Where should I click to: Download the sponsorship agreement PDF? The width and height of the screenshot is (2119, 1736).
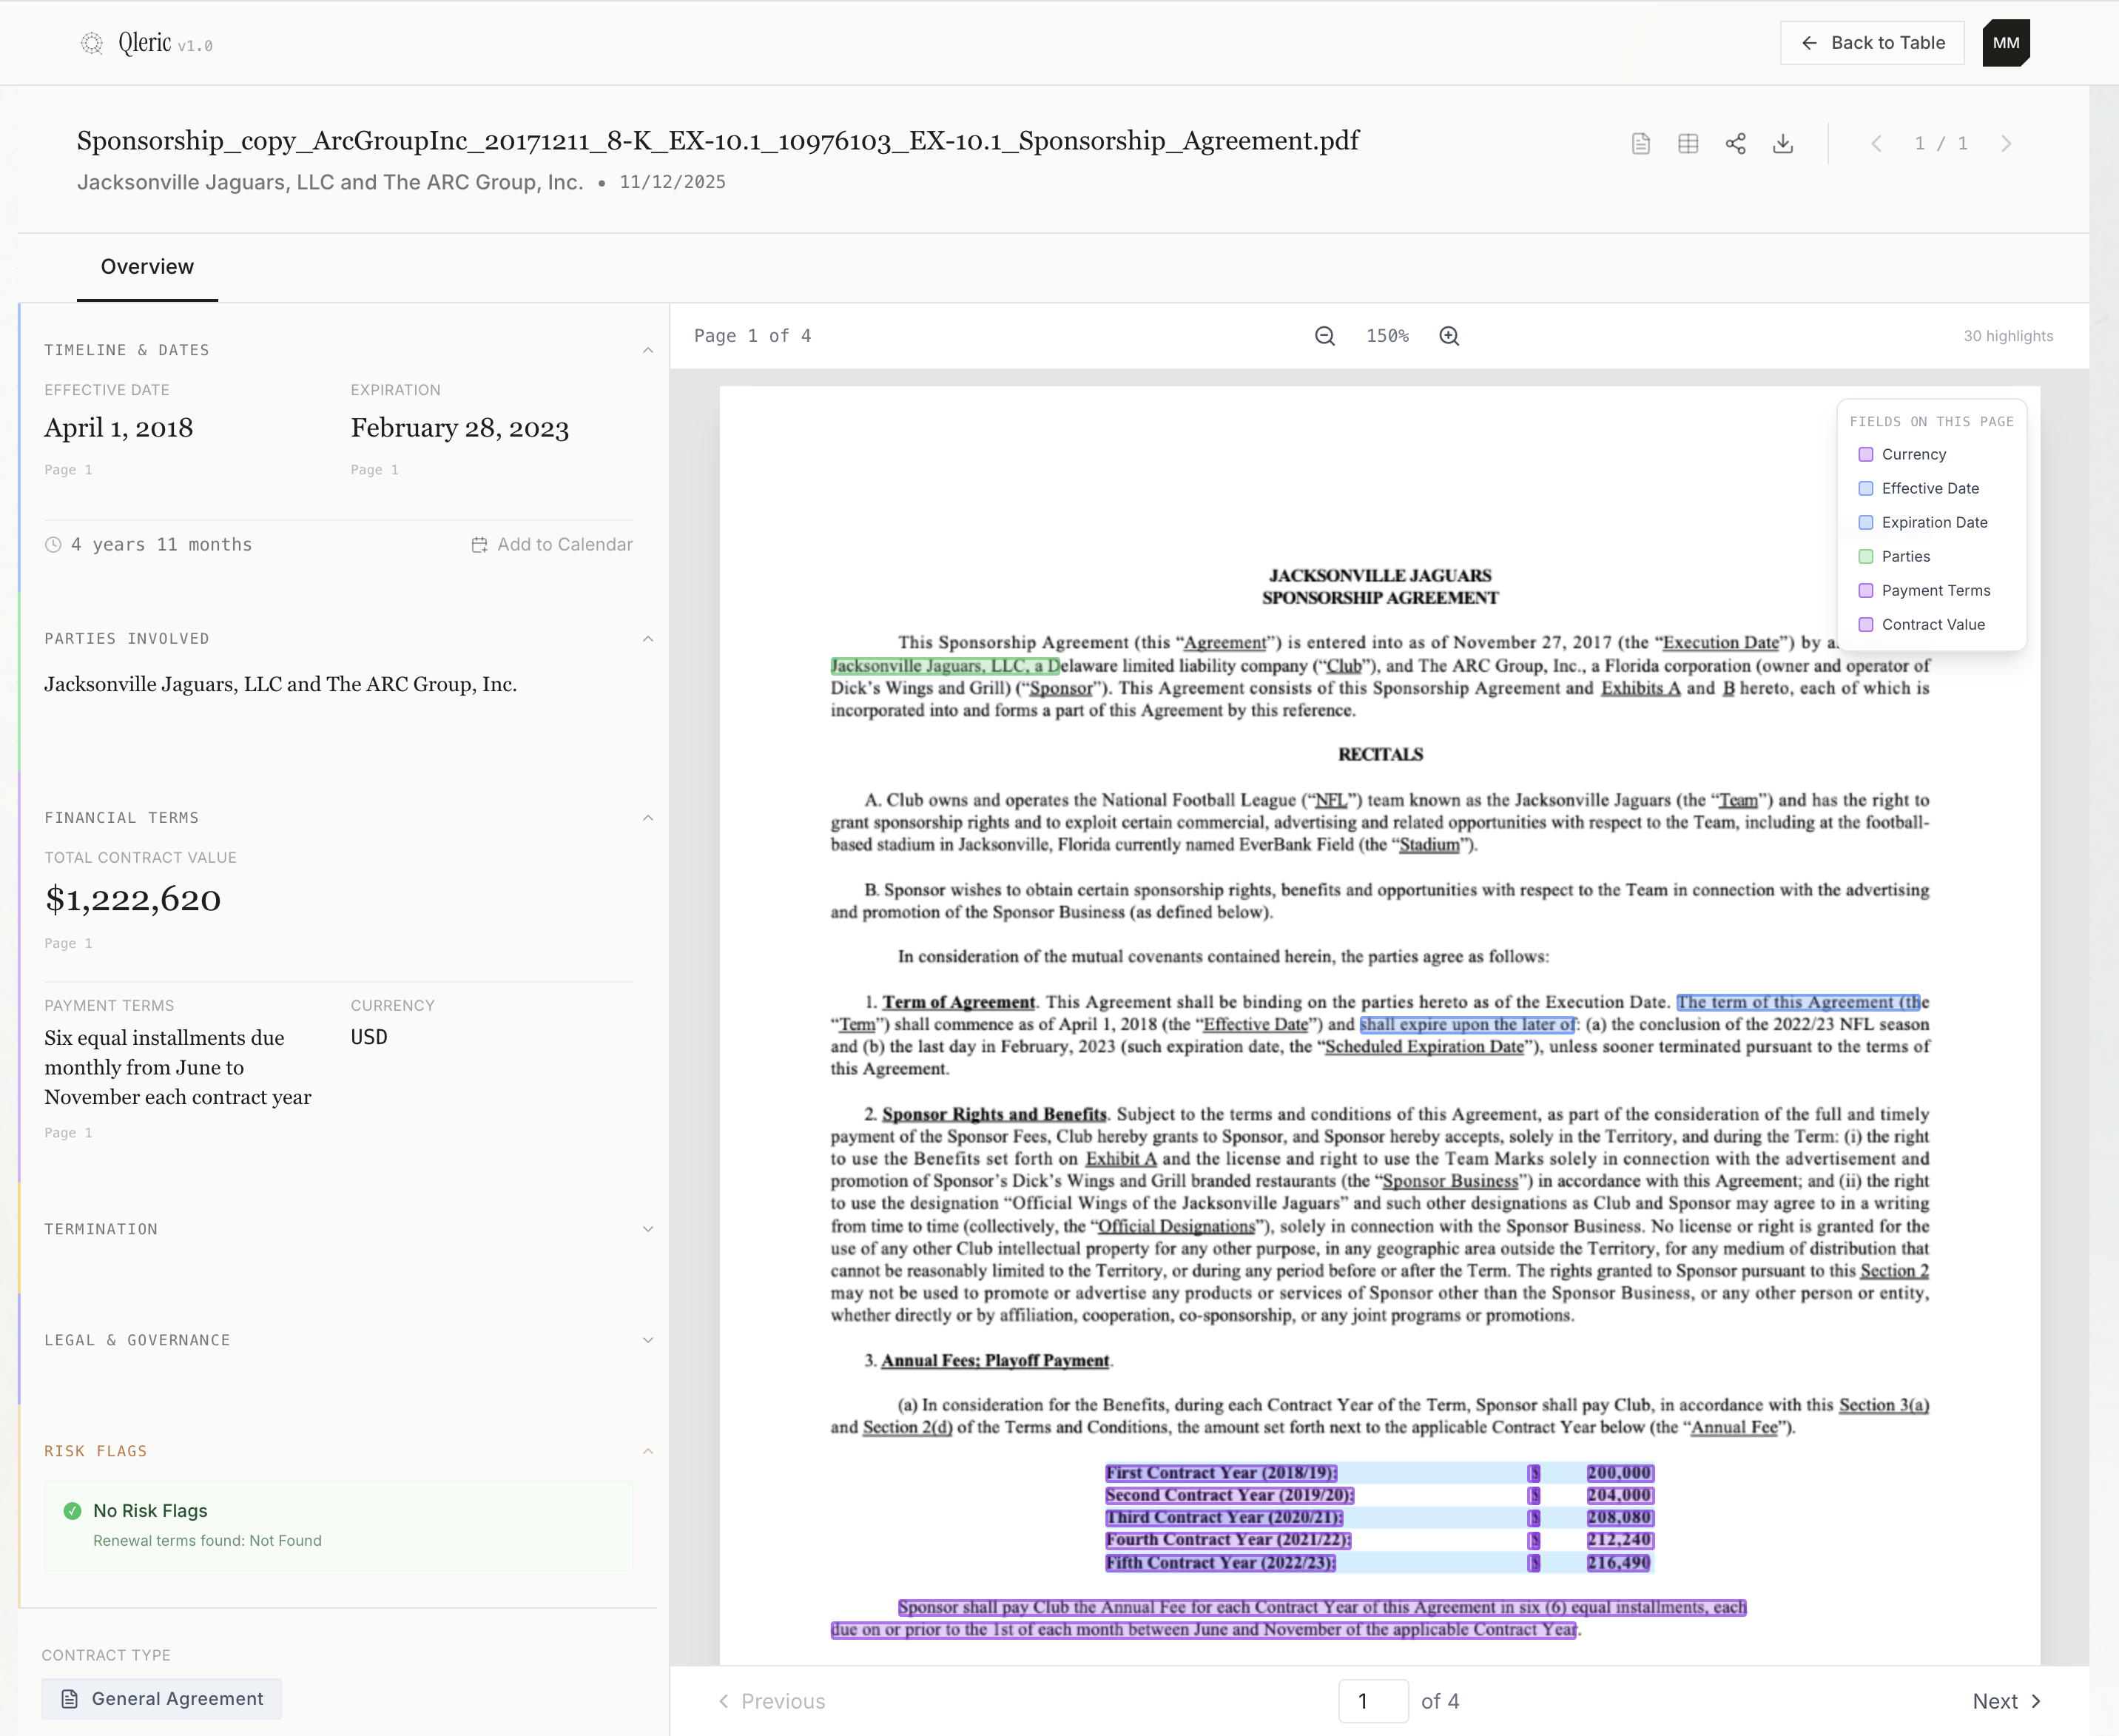[x=1784, y=143]
